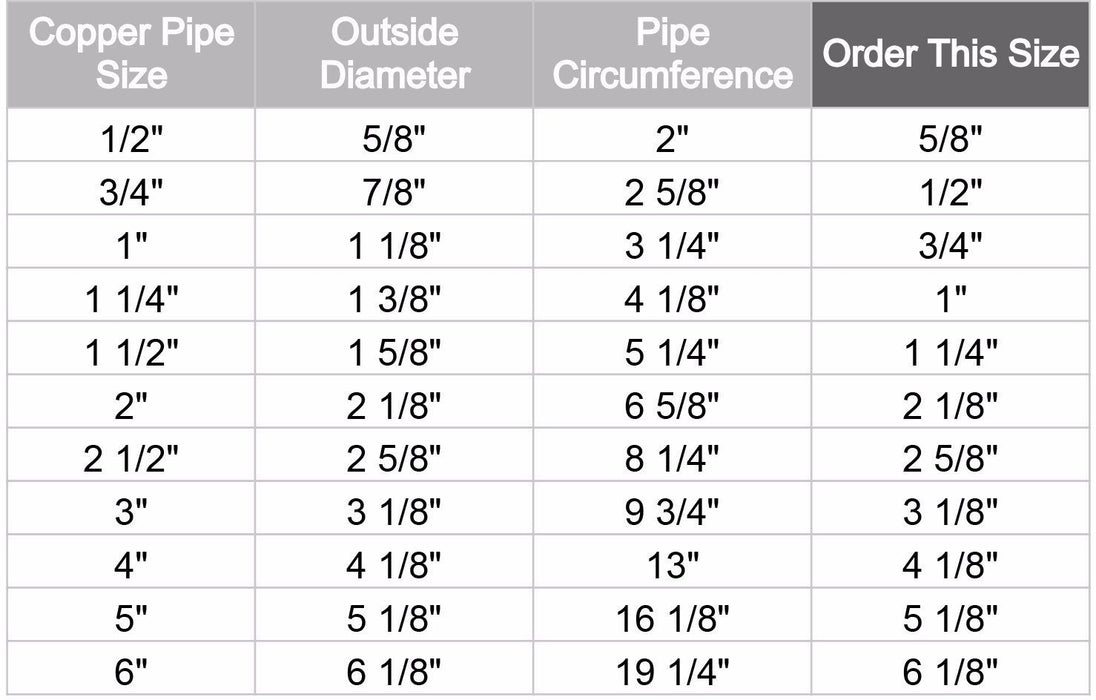The width and height of the screenshot is (1096, 700).
Task: Select the 6" copper pipe size cell
Action: (131, 674)
